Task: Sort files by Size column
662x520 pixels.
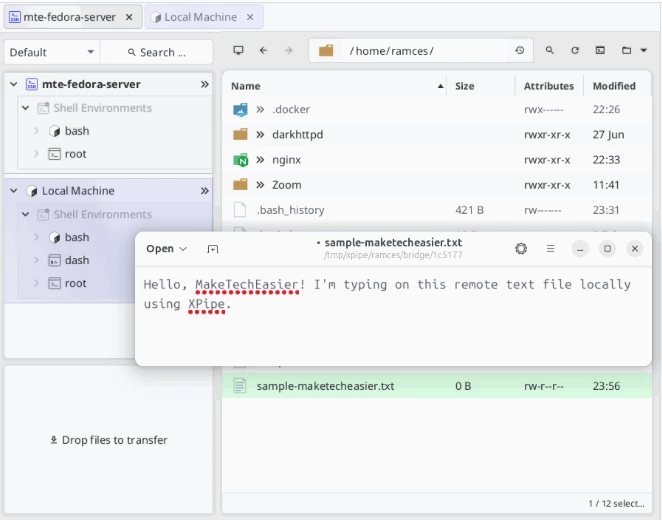Action: (480, 86)
